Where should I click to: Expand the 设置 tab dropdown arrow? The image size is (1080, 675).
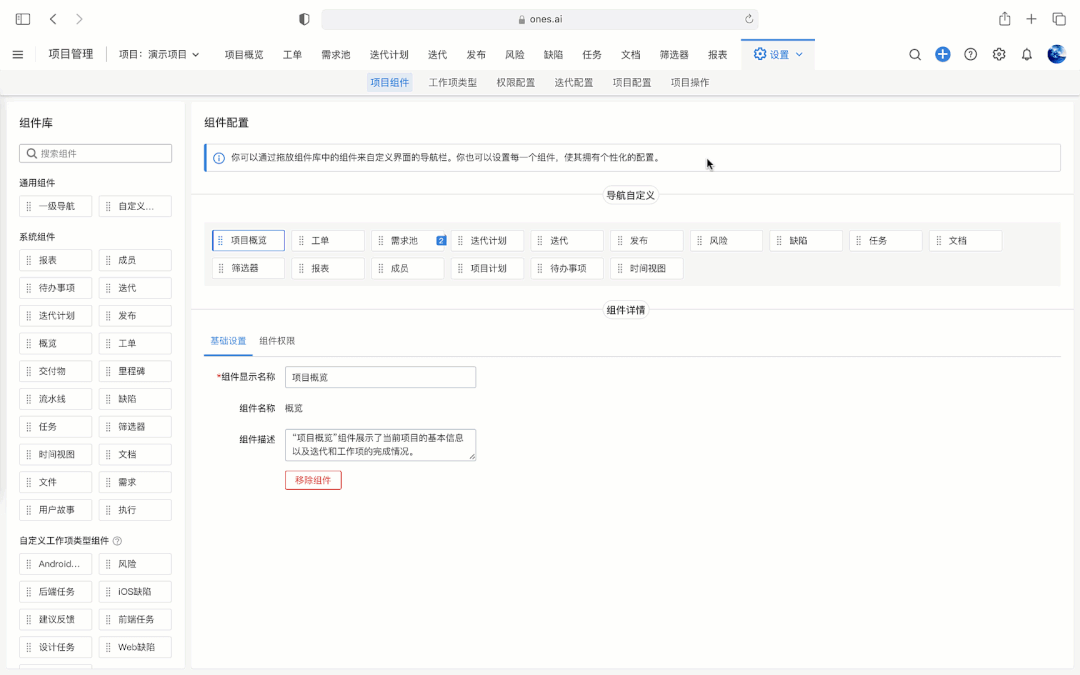(799, 55)
